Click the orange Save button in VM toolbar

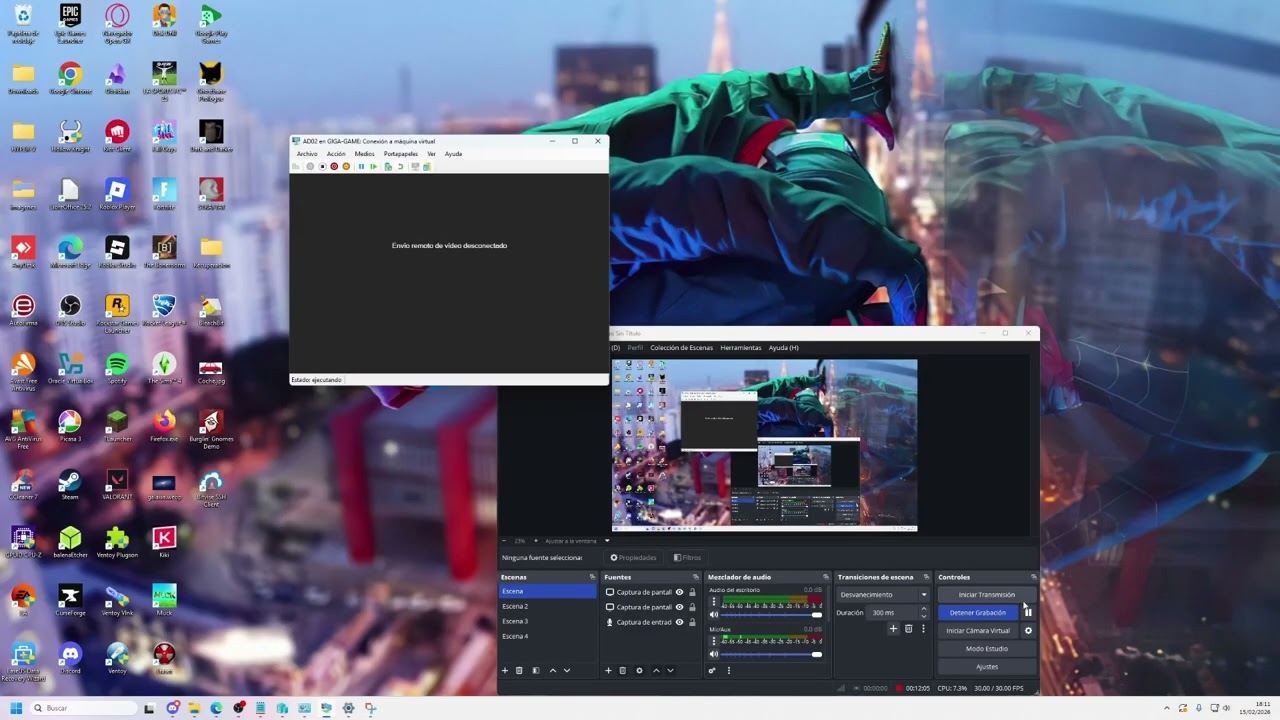[346, 166]
